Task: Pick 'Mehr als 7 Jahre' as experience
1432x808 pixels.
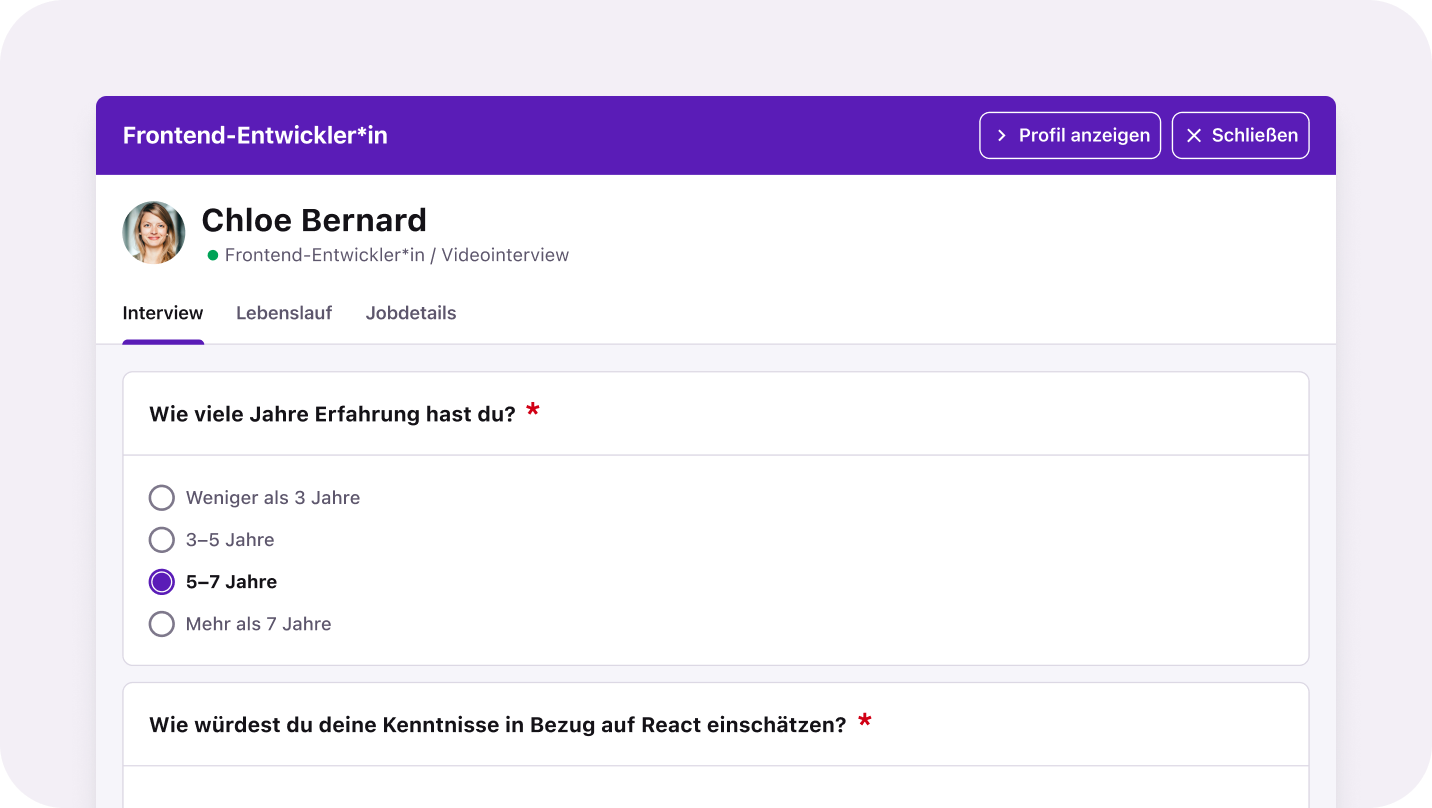Action: pyautogui.click(x=162, y=624)
